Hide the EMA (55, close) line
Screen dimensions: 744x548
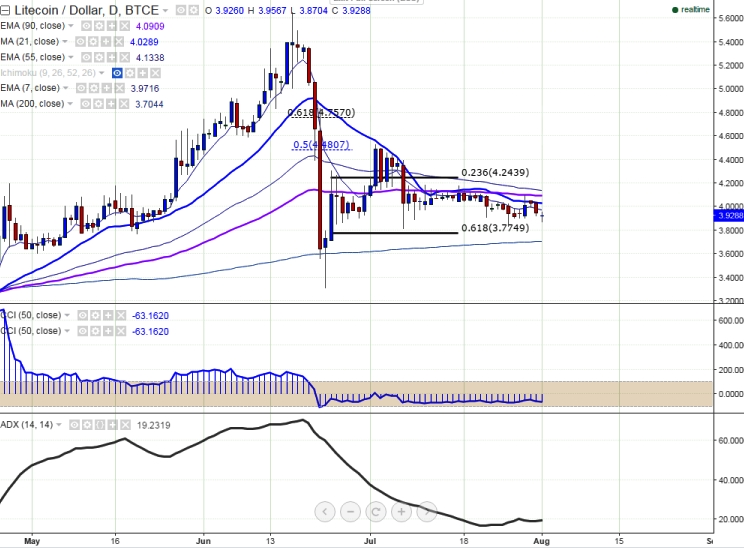tap(84, 57)
